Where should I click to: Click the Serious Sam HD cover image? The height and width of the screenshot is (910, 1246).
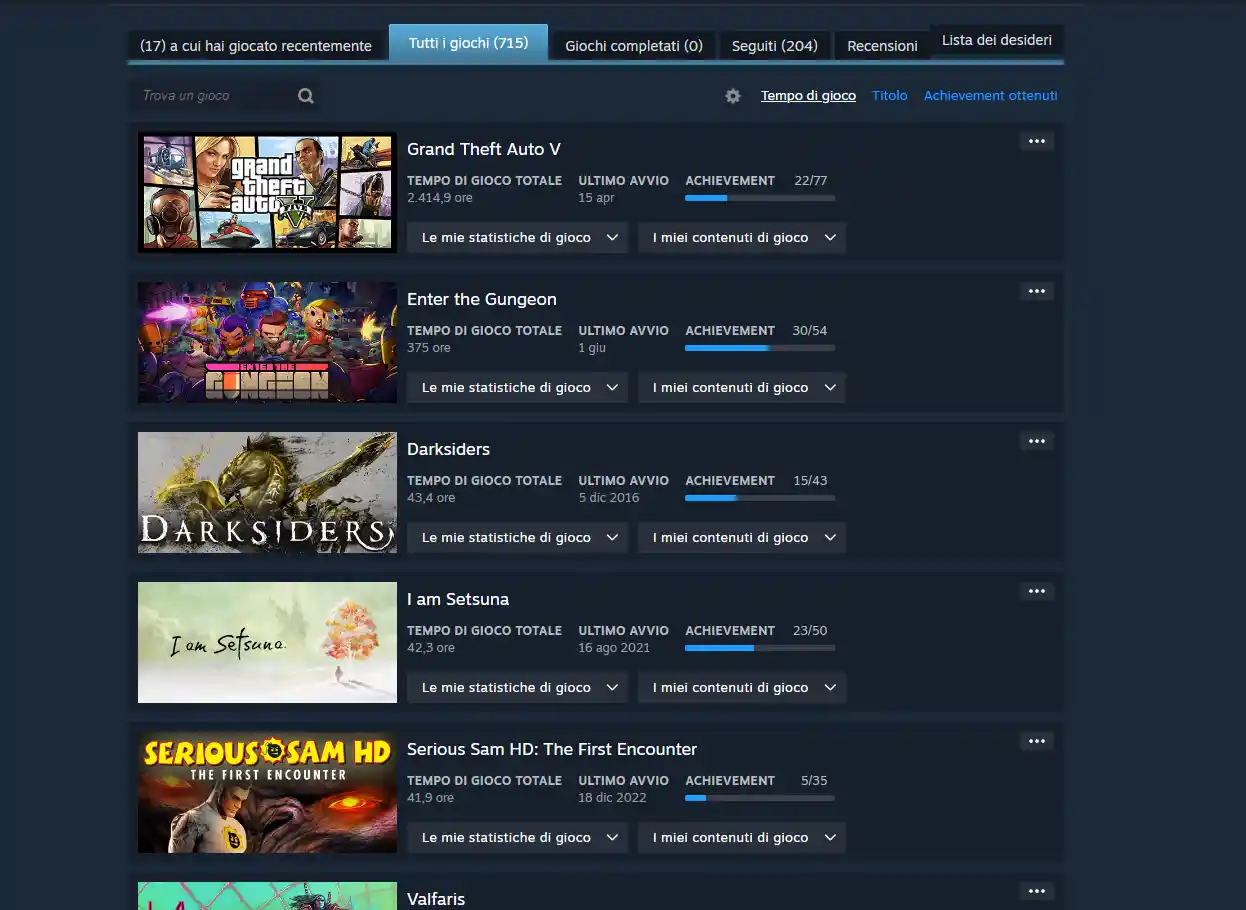[267, 792]
